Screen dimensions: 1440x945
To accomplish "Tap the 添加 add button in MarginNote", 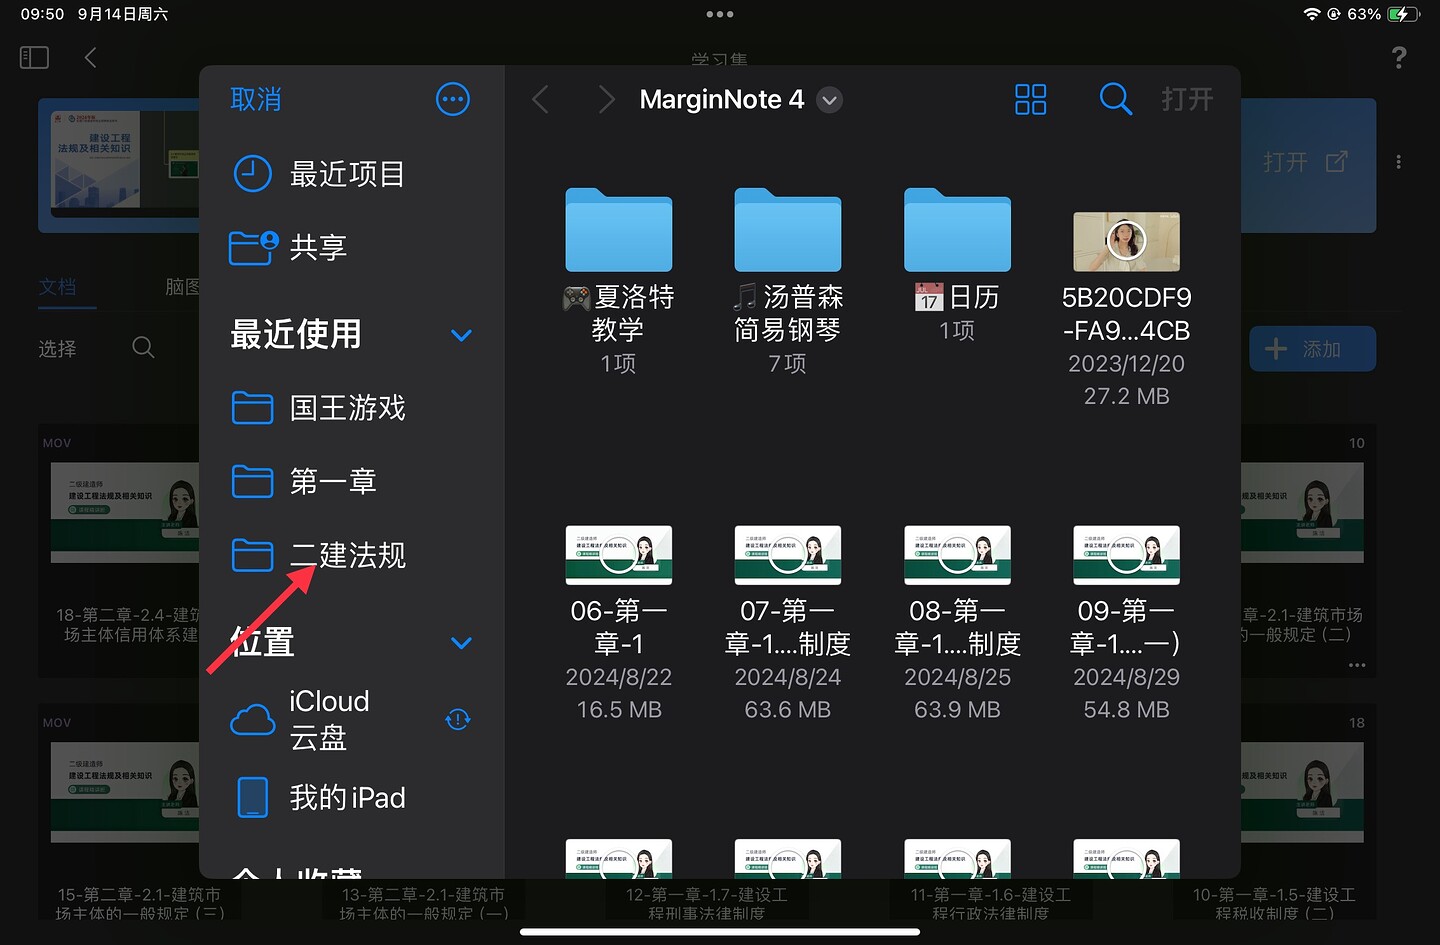I will [1312, 349].
